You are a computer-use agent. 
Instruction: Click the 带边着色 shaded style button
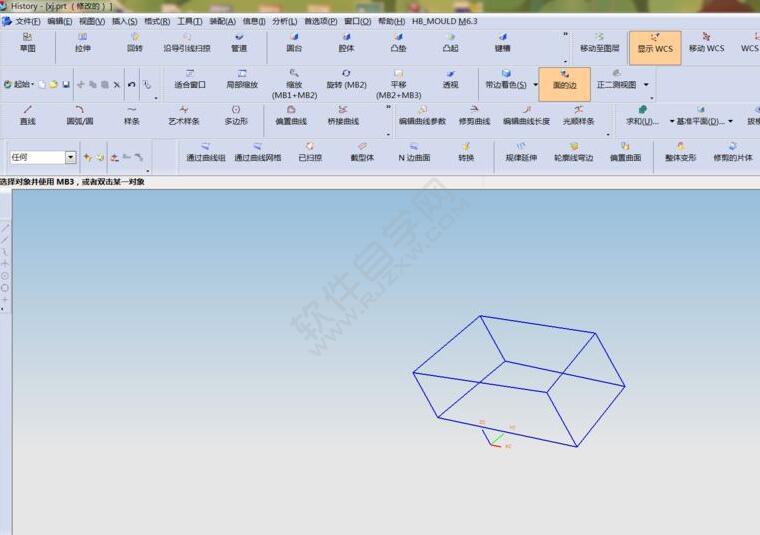506,79
